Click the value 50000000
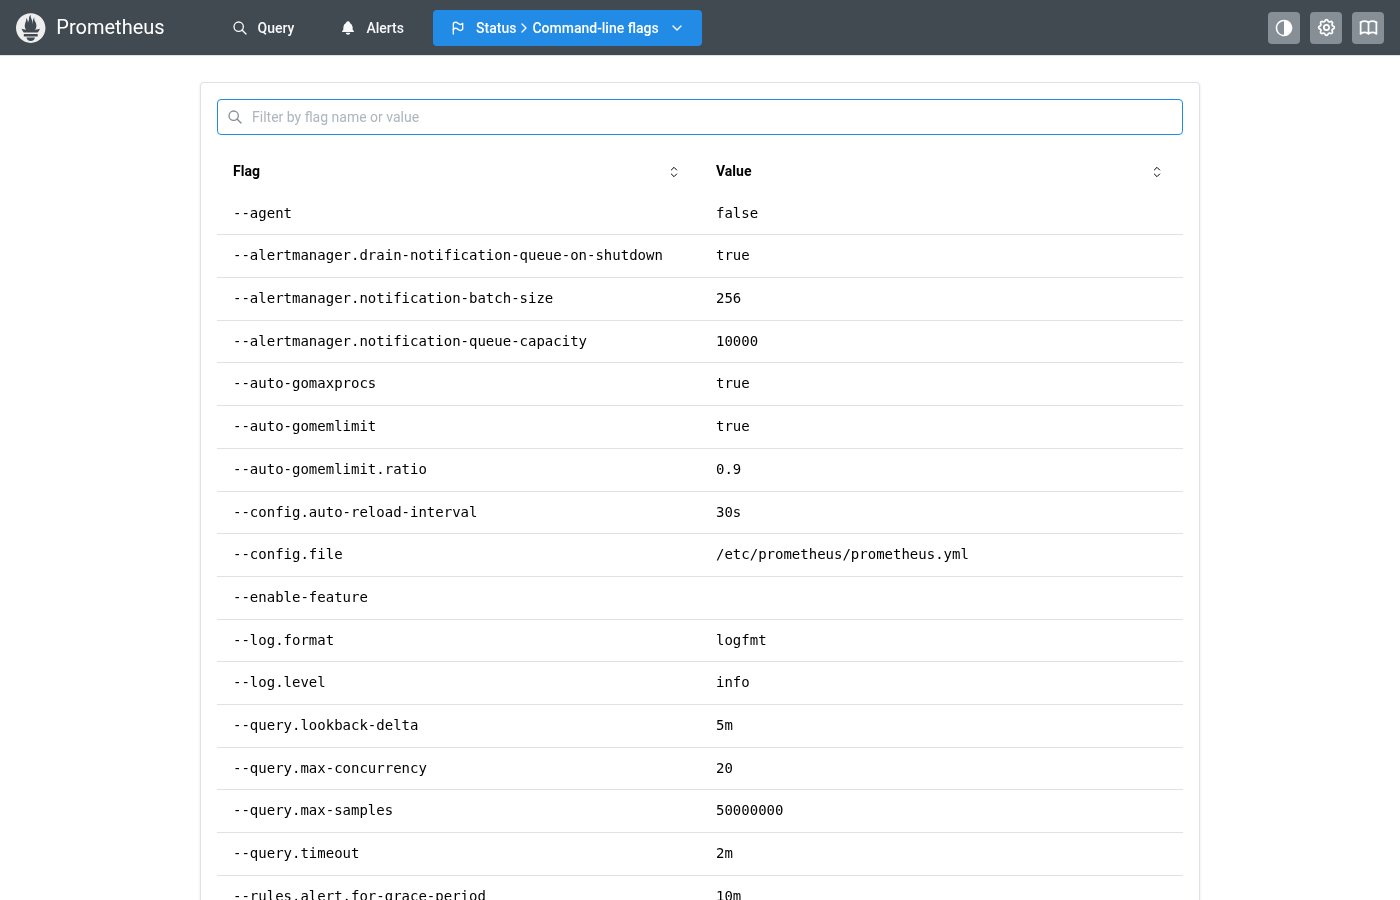Image resolution: width=1400 pixels, height=900 pixels. coord(750,810)
